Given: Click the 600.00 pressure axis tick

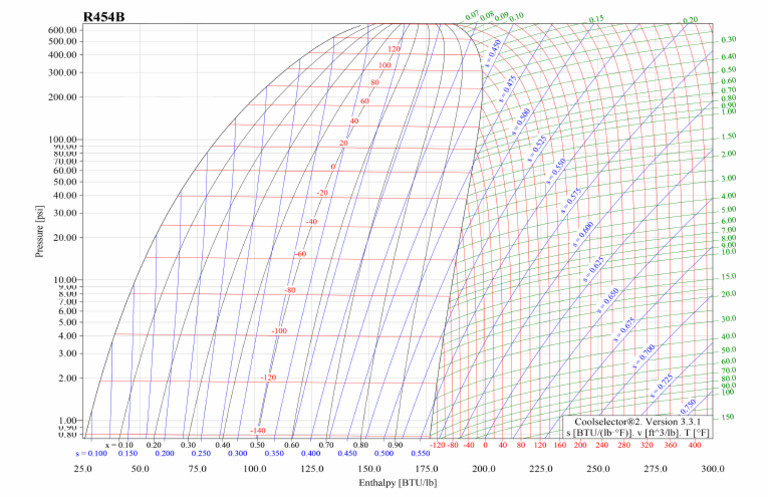Looking at the screenshot, I should (62, 30).
